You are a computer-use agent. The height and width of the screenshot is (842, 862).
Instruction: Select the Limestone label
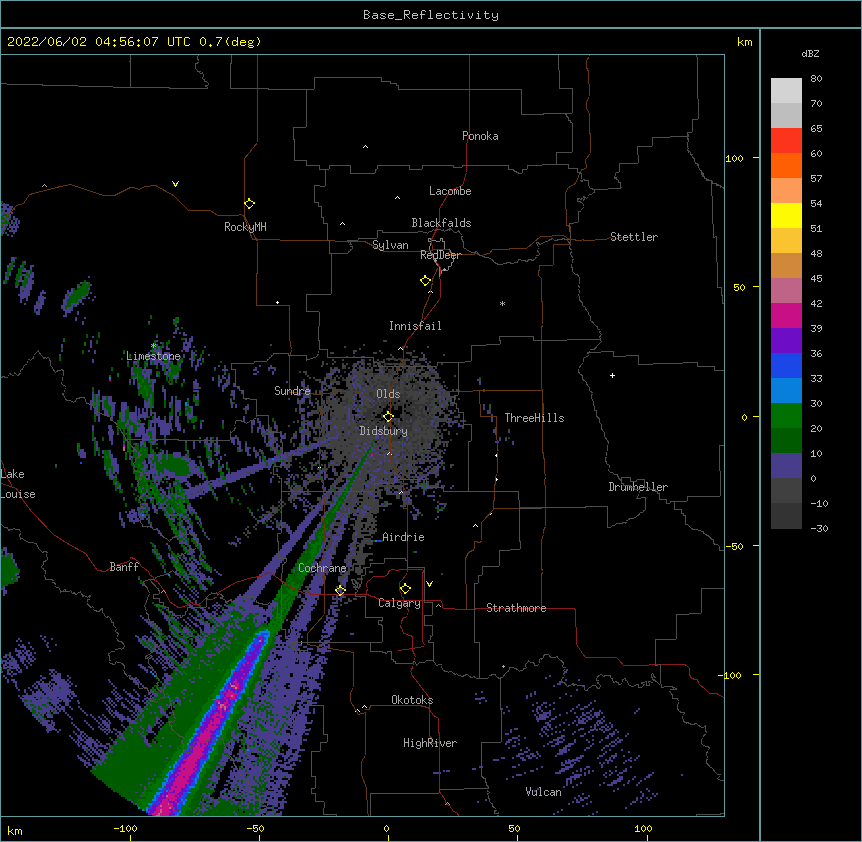tap(153, 356)
